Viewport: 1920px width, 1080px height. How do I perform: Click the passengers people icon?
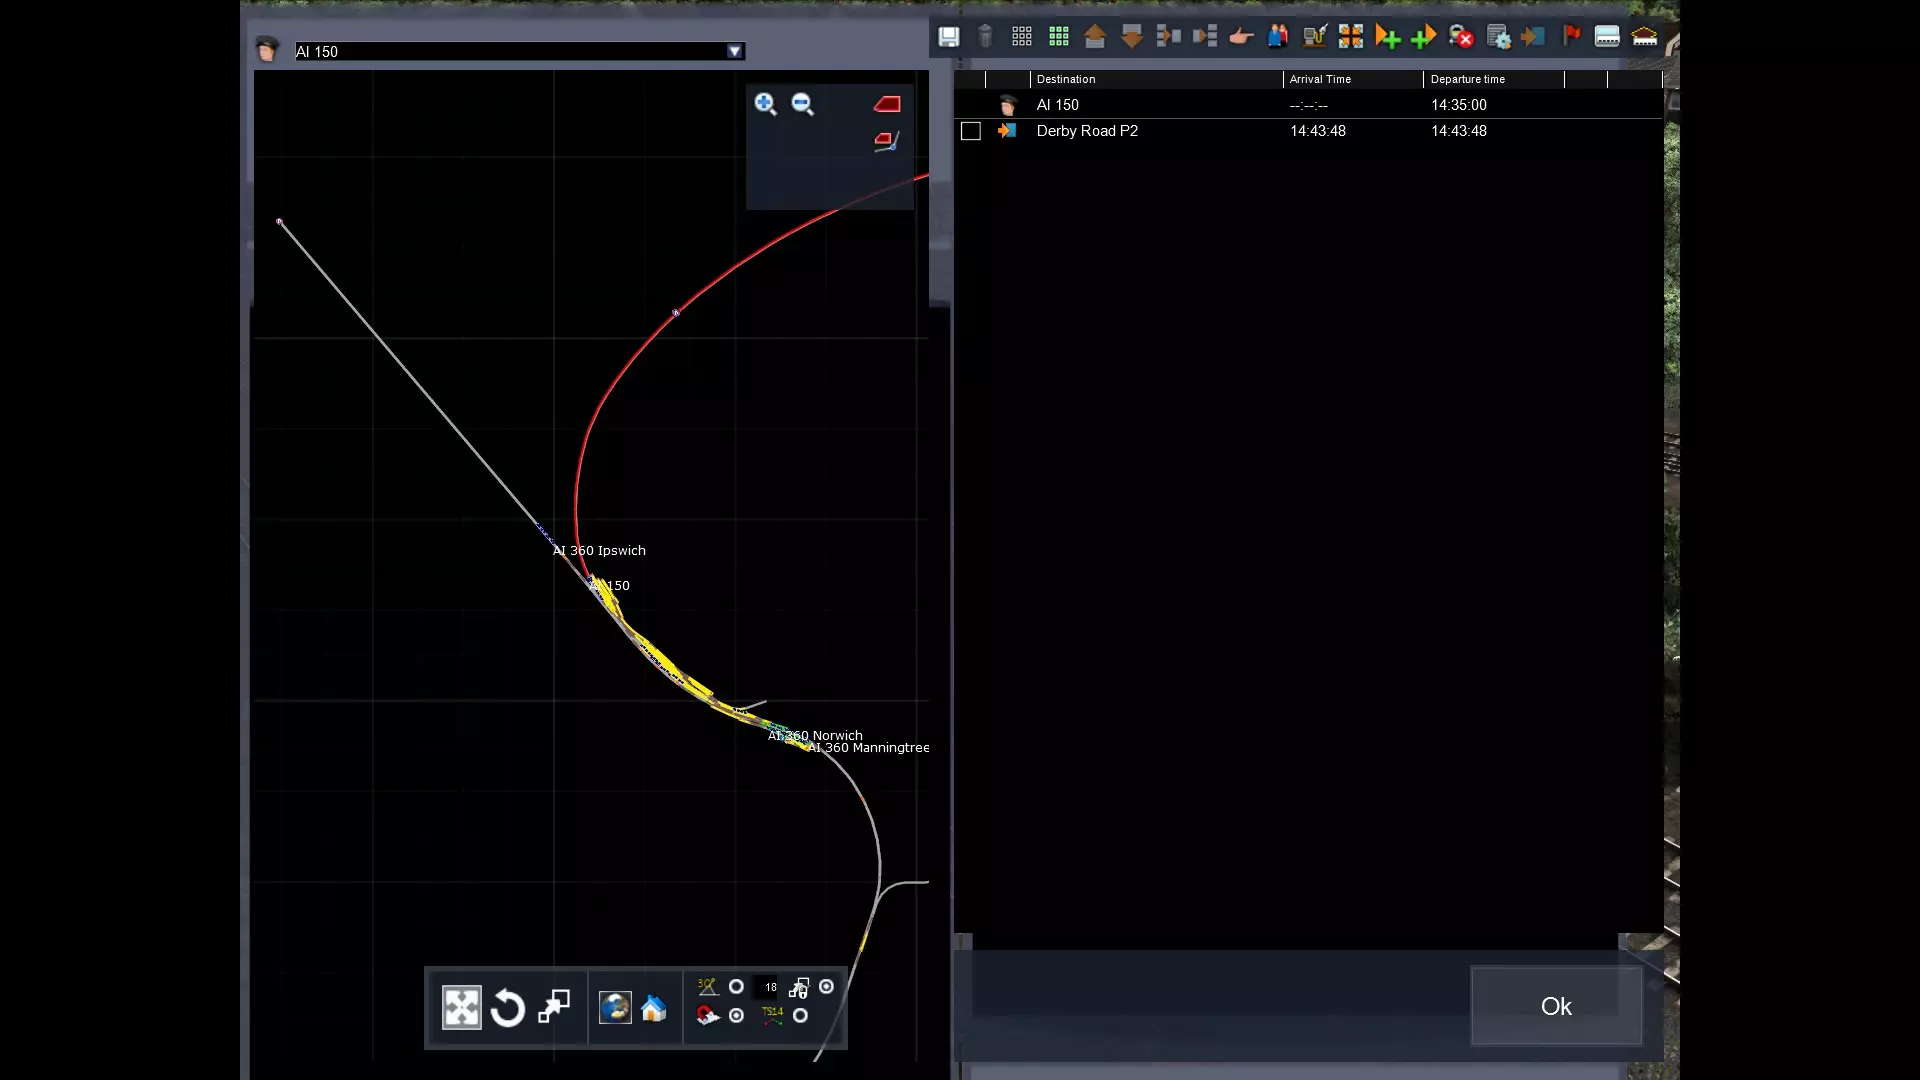point(1277,37)
